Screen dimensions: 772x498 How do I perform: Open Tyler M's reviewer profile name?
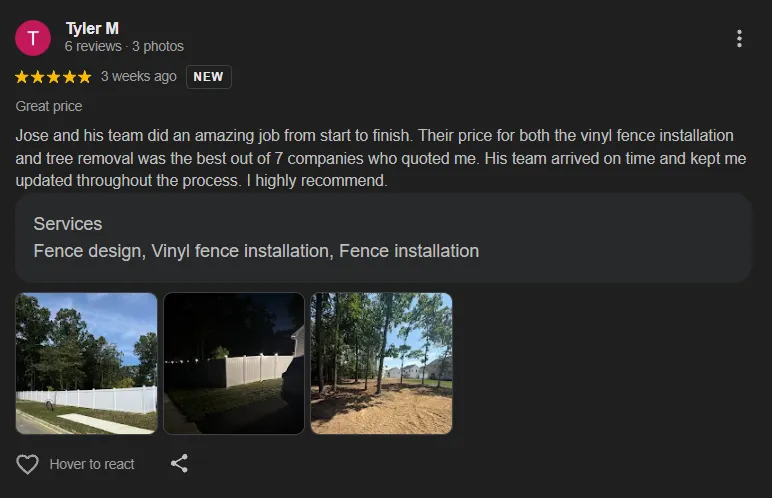(92, 28)
